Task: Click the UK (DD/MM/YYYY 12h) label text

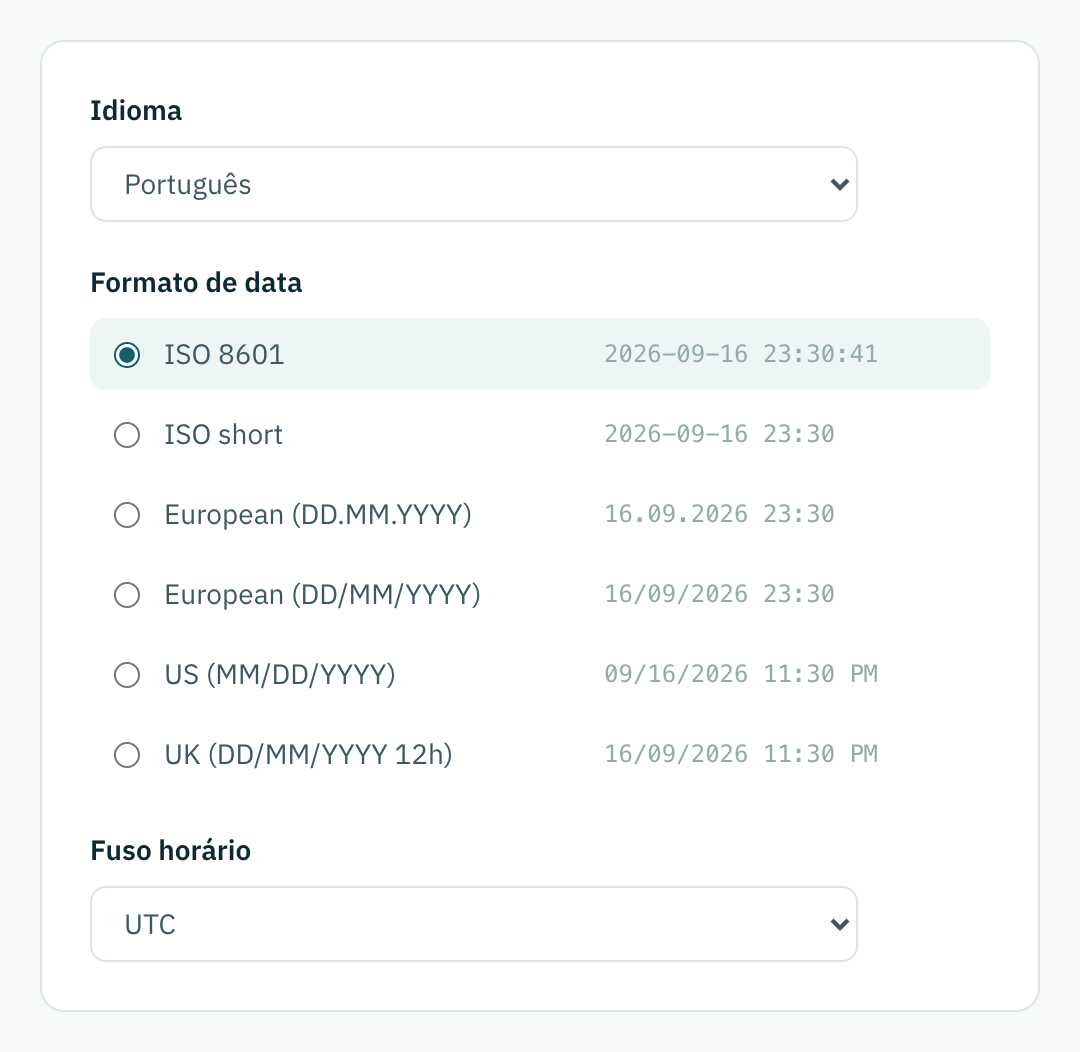Action: point(308,754)
